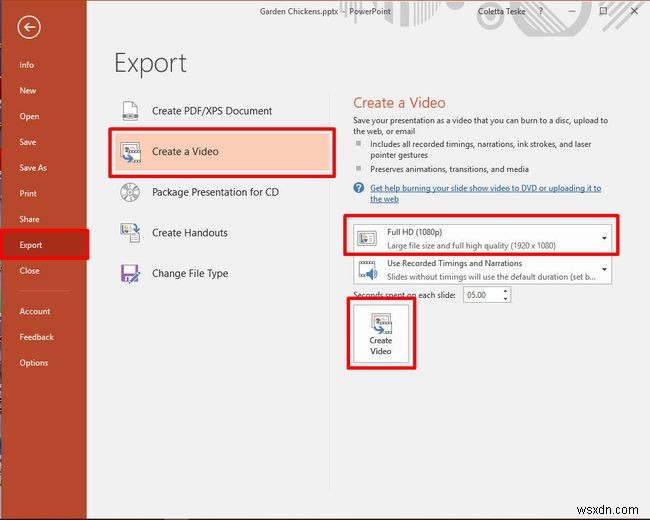Increase seconds spent on each slide
The width and height of the screenshot is (650, 520).
pos(506,292)
